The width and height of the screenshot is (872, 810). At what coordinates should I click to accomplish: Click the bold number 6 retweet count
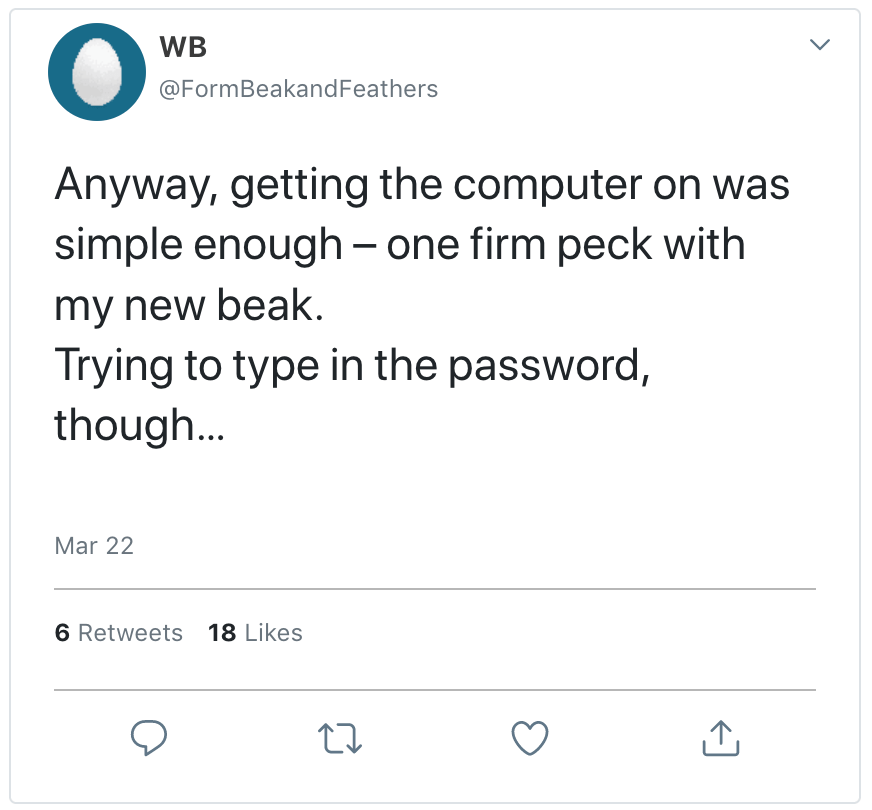pos(62,633)
